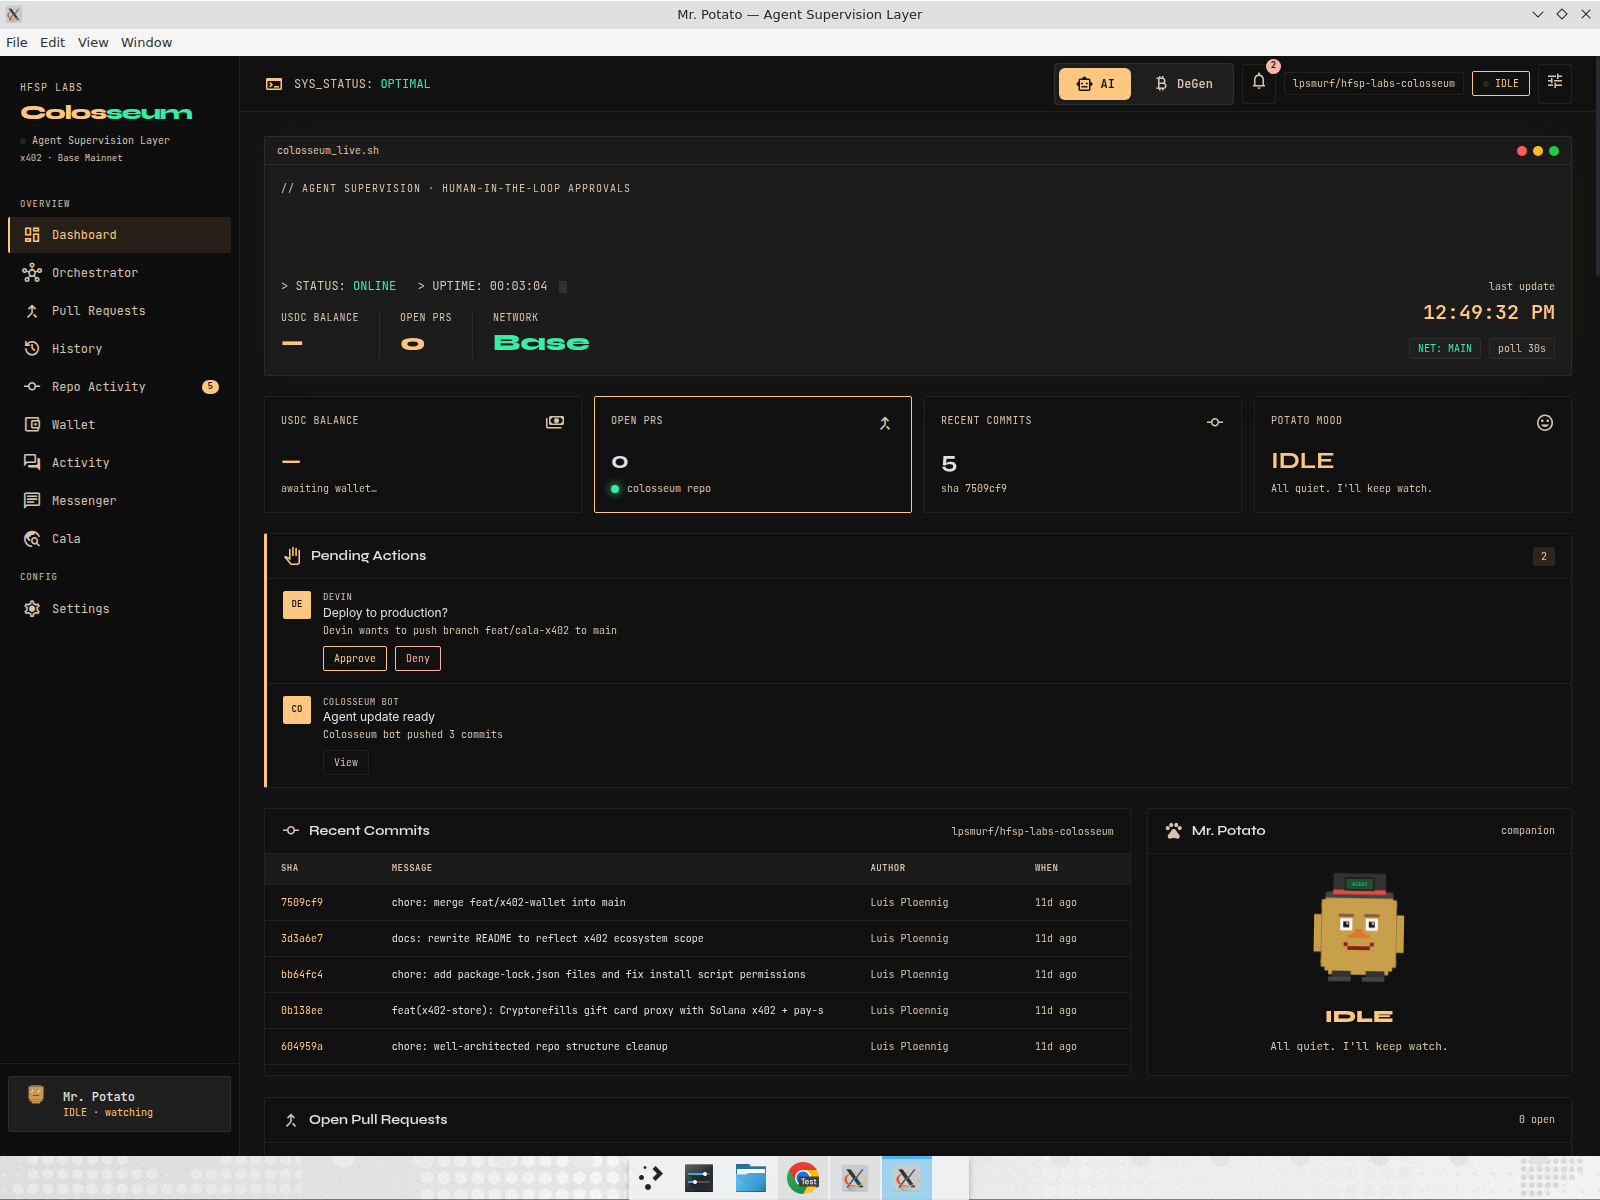Screen dimensions: 1600x1200
Task: Open Chrome from the taskbar
Action: pyautogui.click(x=803, y=1178)
